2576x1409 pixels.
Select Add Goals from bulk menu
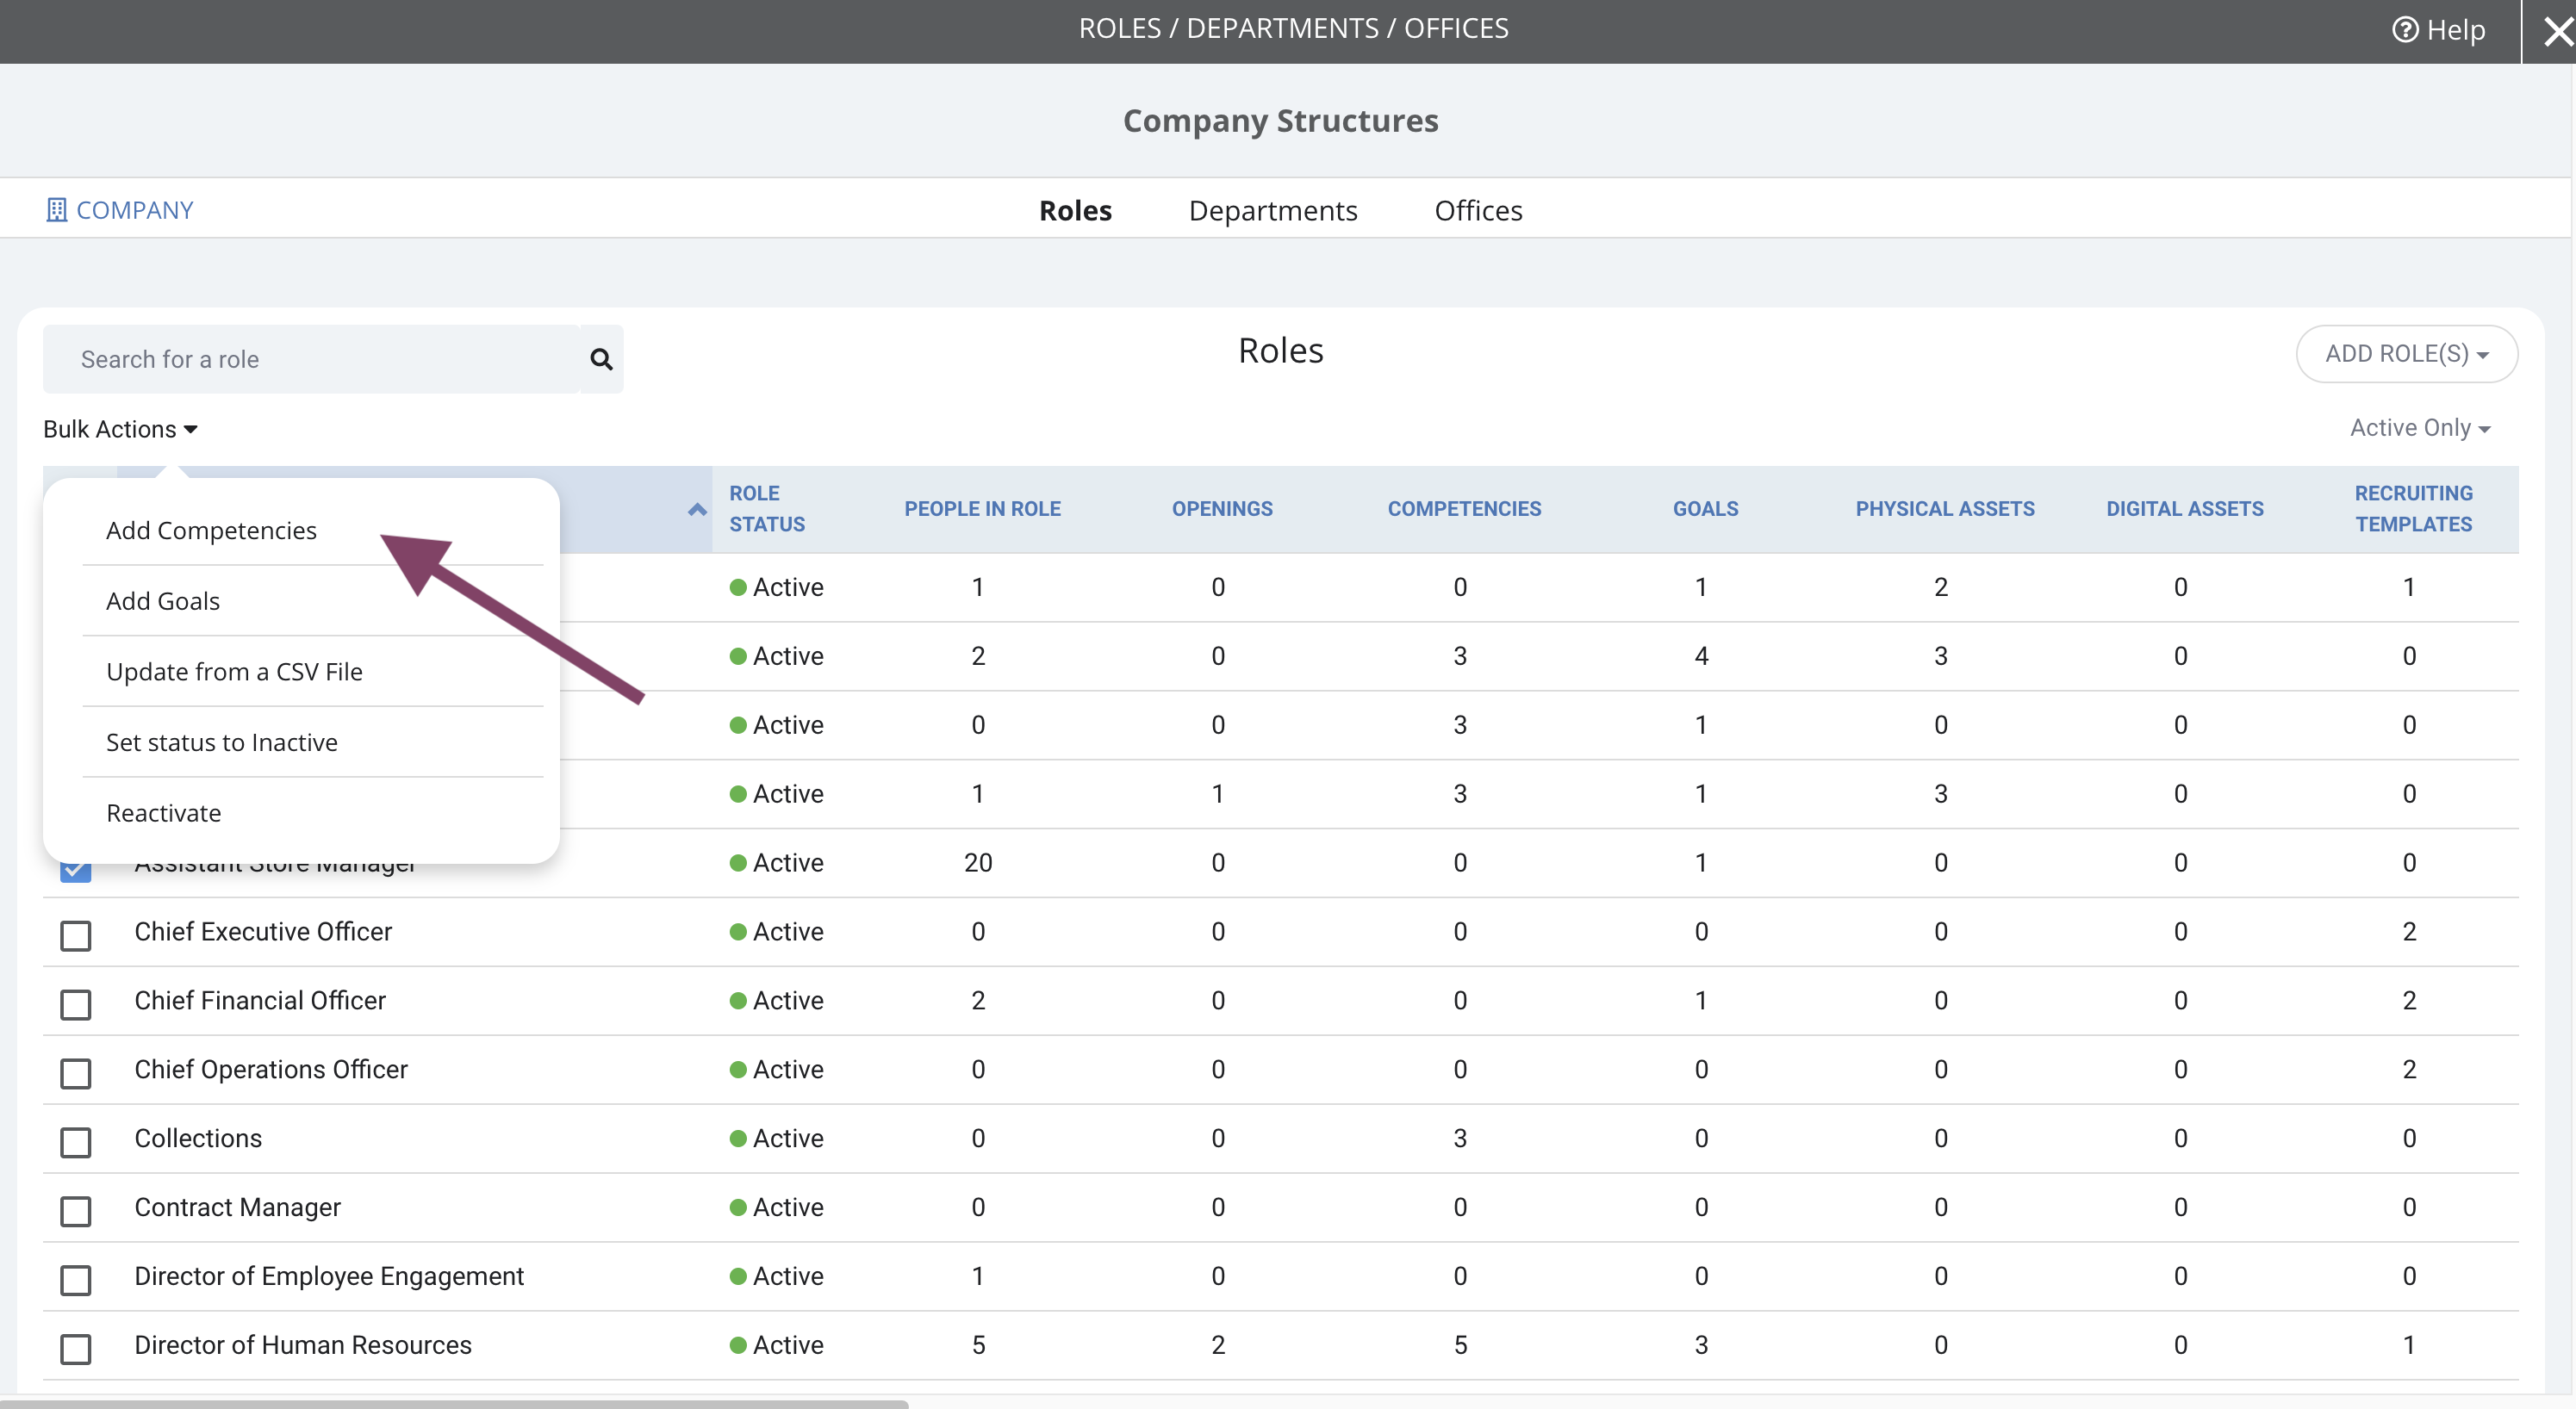[163, 601]
